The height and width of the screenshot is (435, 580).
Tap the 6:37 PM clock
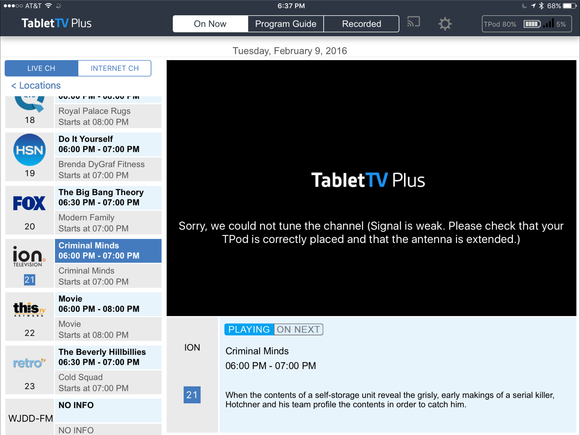point(291,6)
